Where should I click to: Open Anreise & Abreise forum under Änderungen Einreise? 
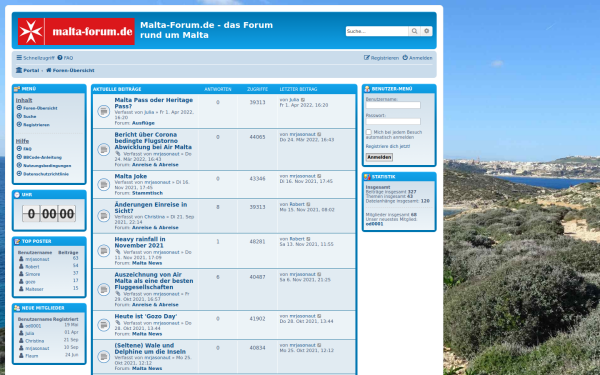pos(155,228)
